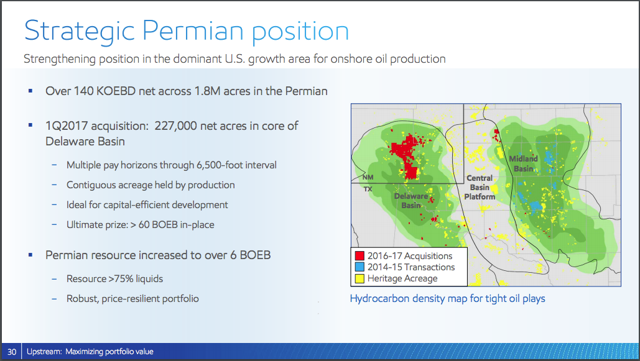This screenshot has width=640, height=361.
Task: Click the red 2016-17 Acquisitions legend swatch
Action: [x=359, y=256]
